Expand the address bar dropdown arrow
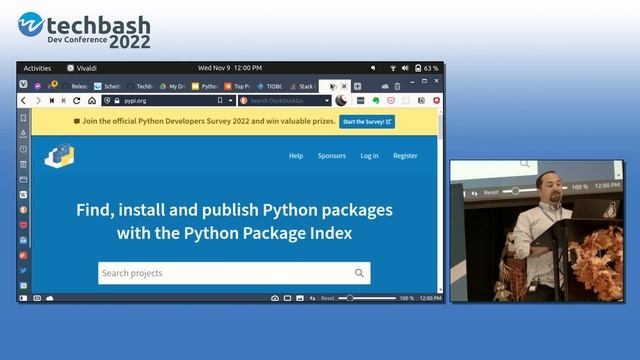Image resolution: width=640 pixels, height=360 pixels. [231, 100]
